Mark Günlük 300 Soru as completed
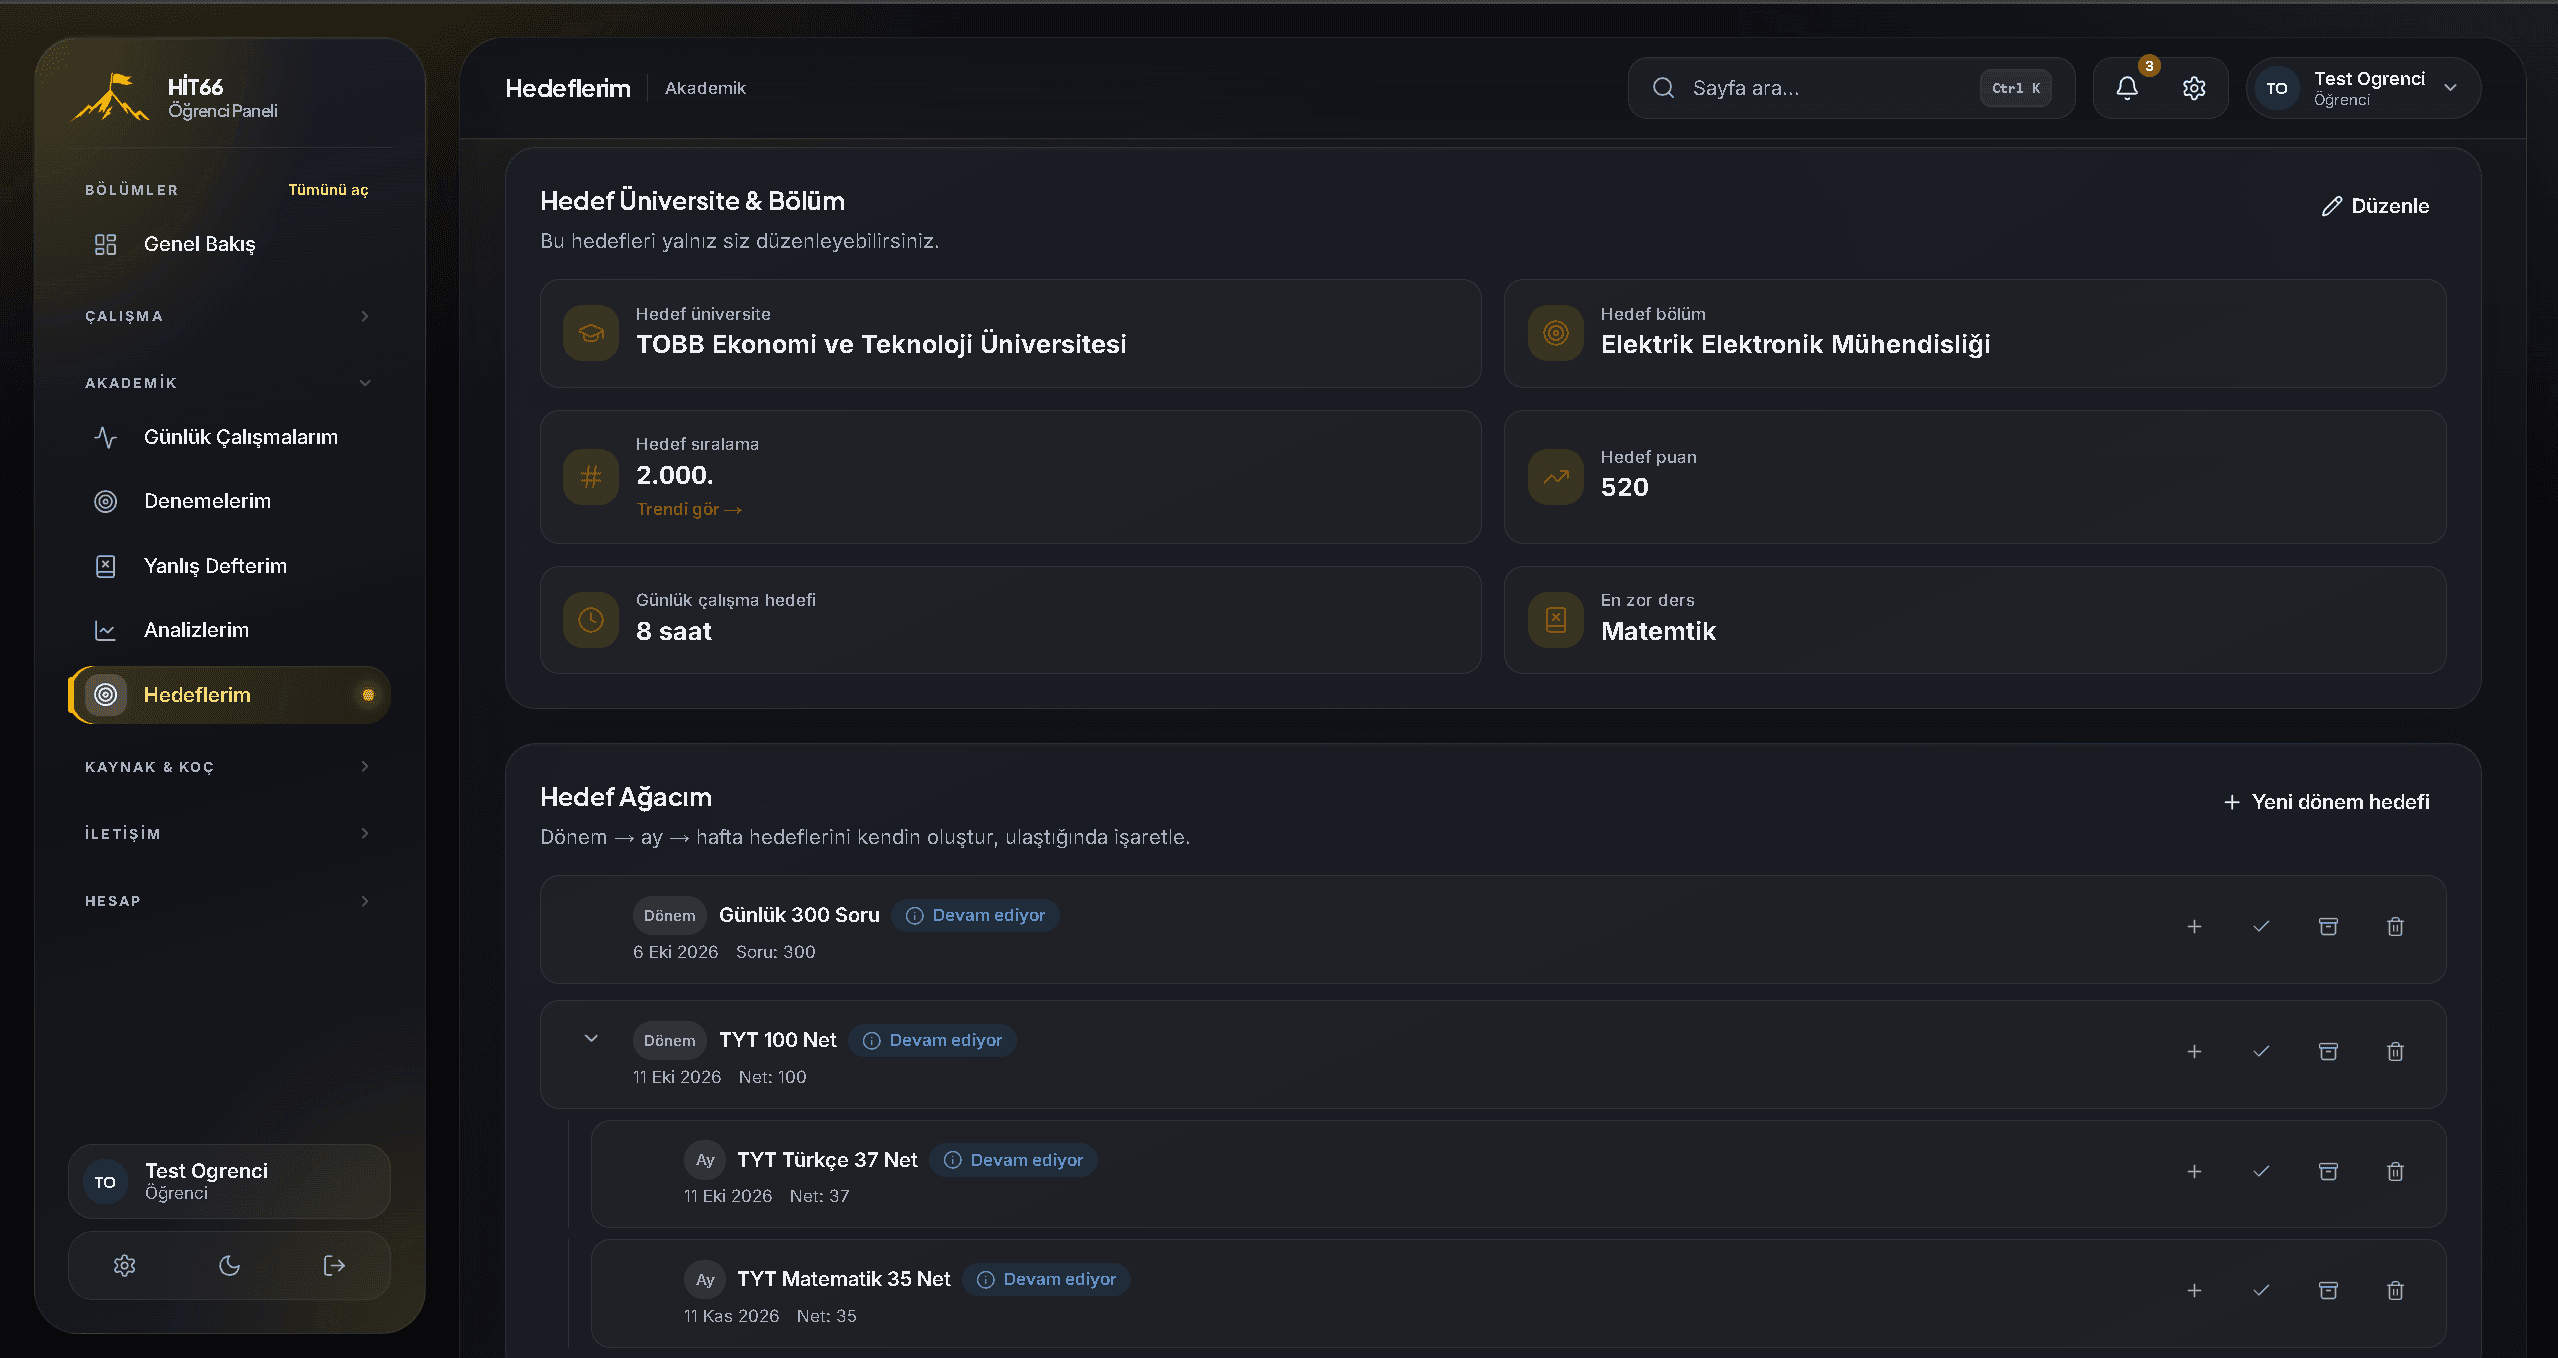The width and height of the screenshot is (2558, 1358). pyautogui.click(x=2261, y=927)
